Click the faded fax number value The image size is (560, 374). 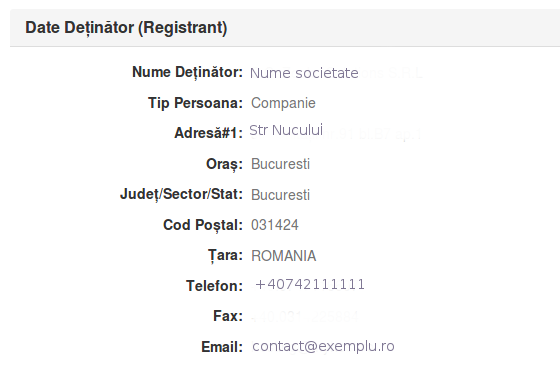(305, 316)
